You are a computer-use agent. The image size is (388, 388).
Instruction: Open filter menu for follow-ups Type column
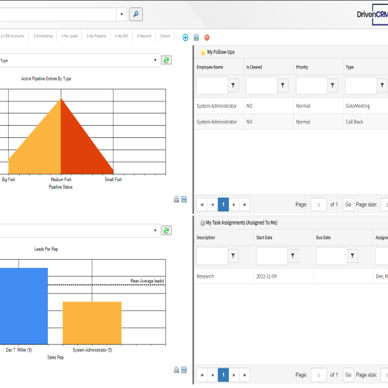pos(382,86)
